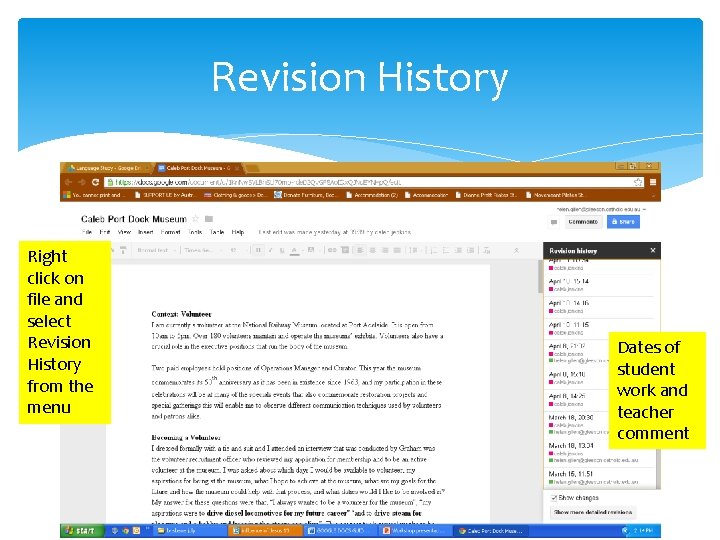Click the document vertical scrollbar
The width and height of the screenshot is (720, 540).
[540, 276]
